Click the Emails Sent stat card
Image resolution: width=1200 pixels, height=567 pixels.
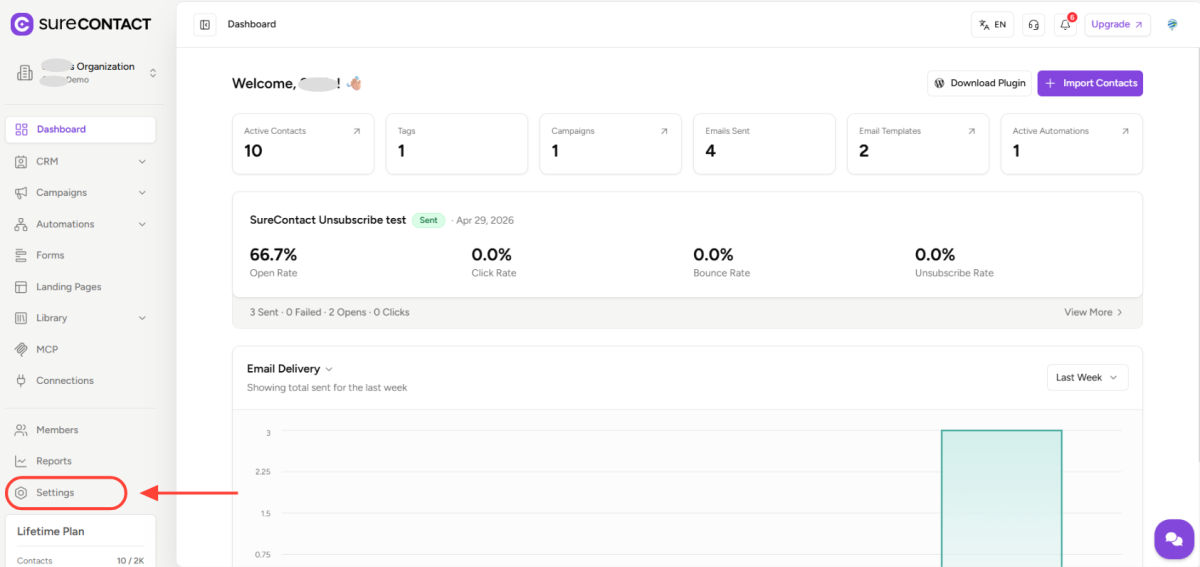763,144
